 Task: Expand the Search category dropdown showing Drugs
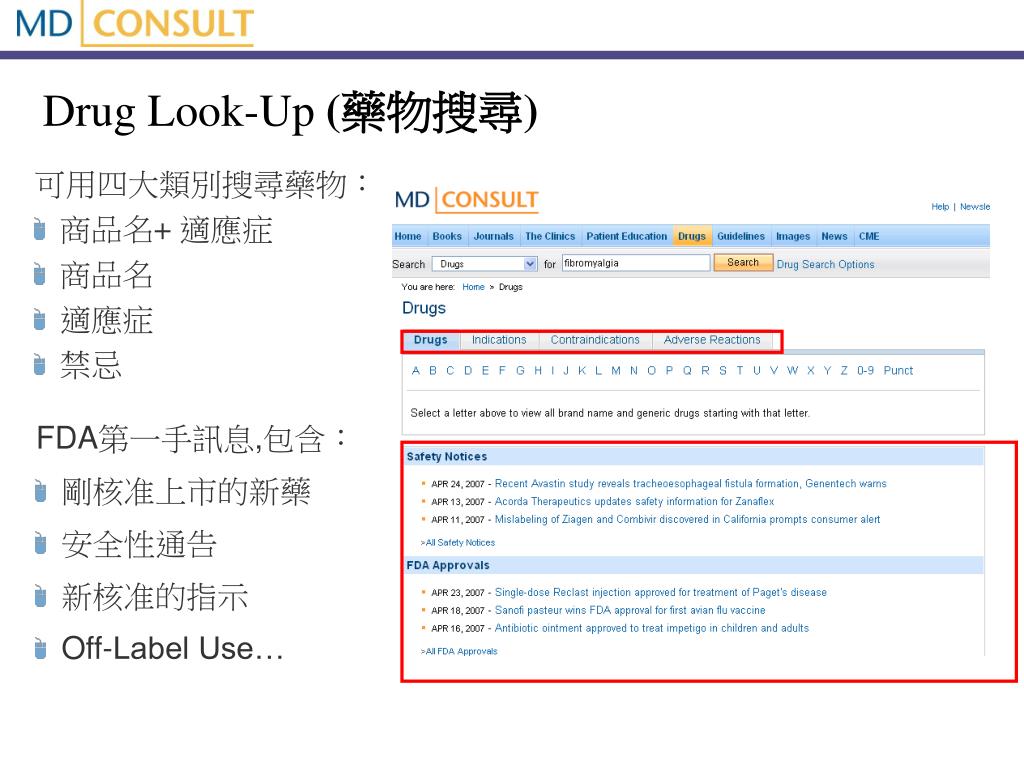[485, 264]
